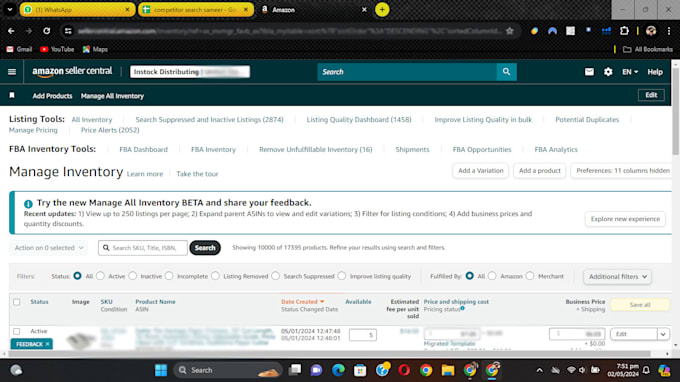Viewport: 680px width, 382px height.
Task: Open the browser extensions puzzle icon
Action: (624, 31)
